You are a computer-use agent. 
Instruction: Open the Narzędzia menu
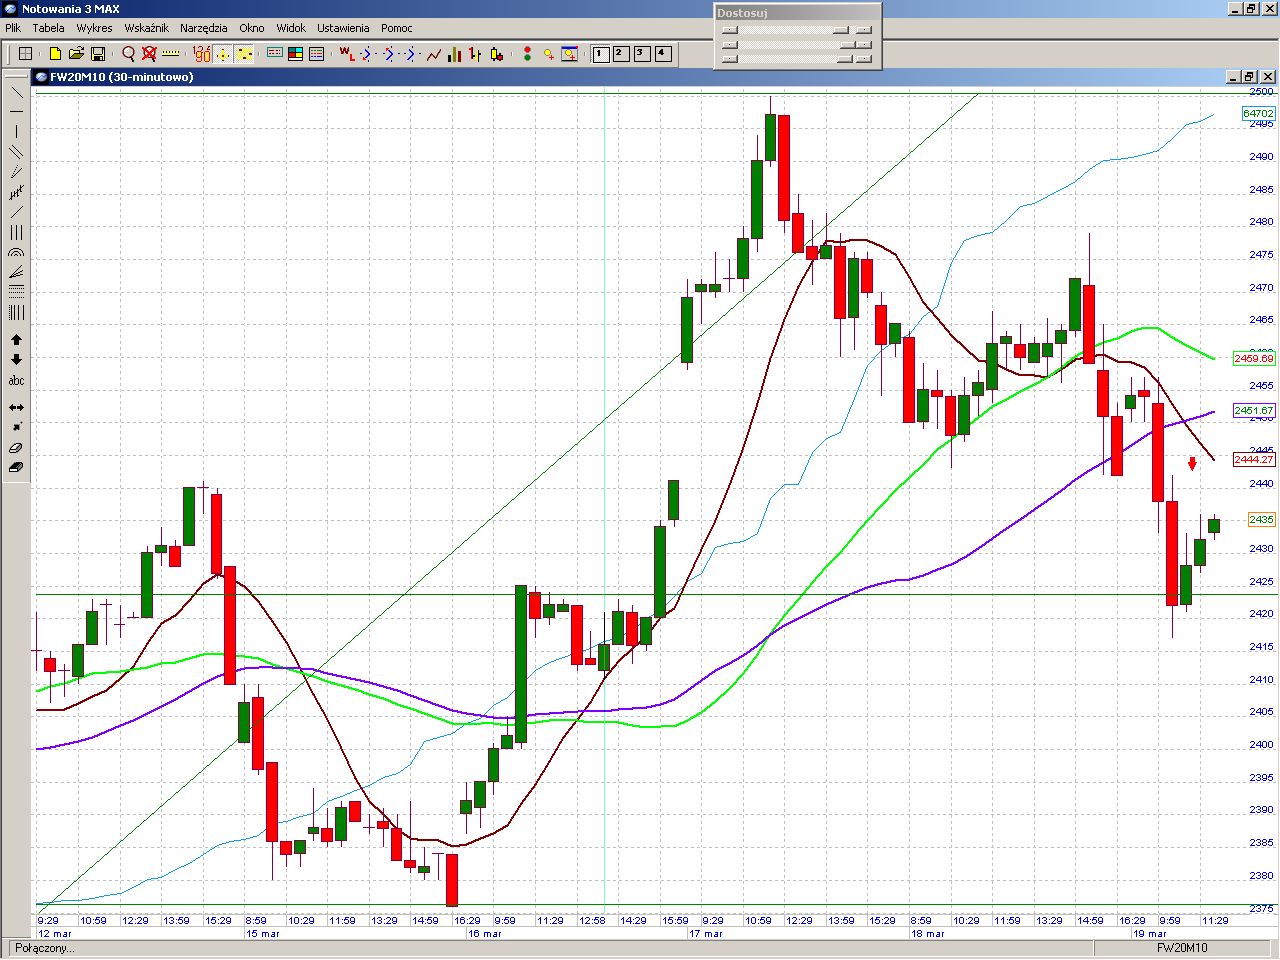[x=204, y=28]
